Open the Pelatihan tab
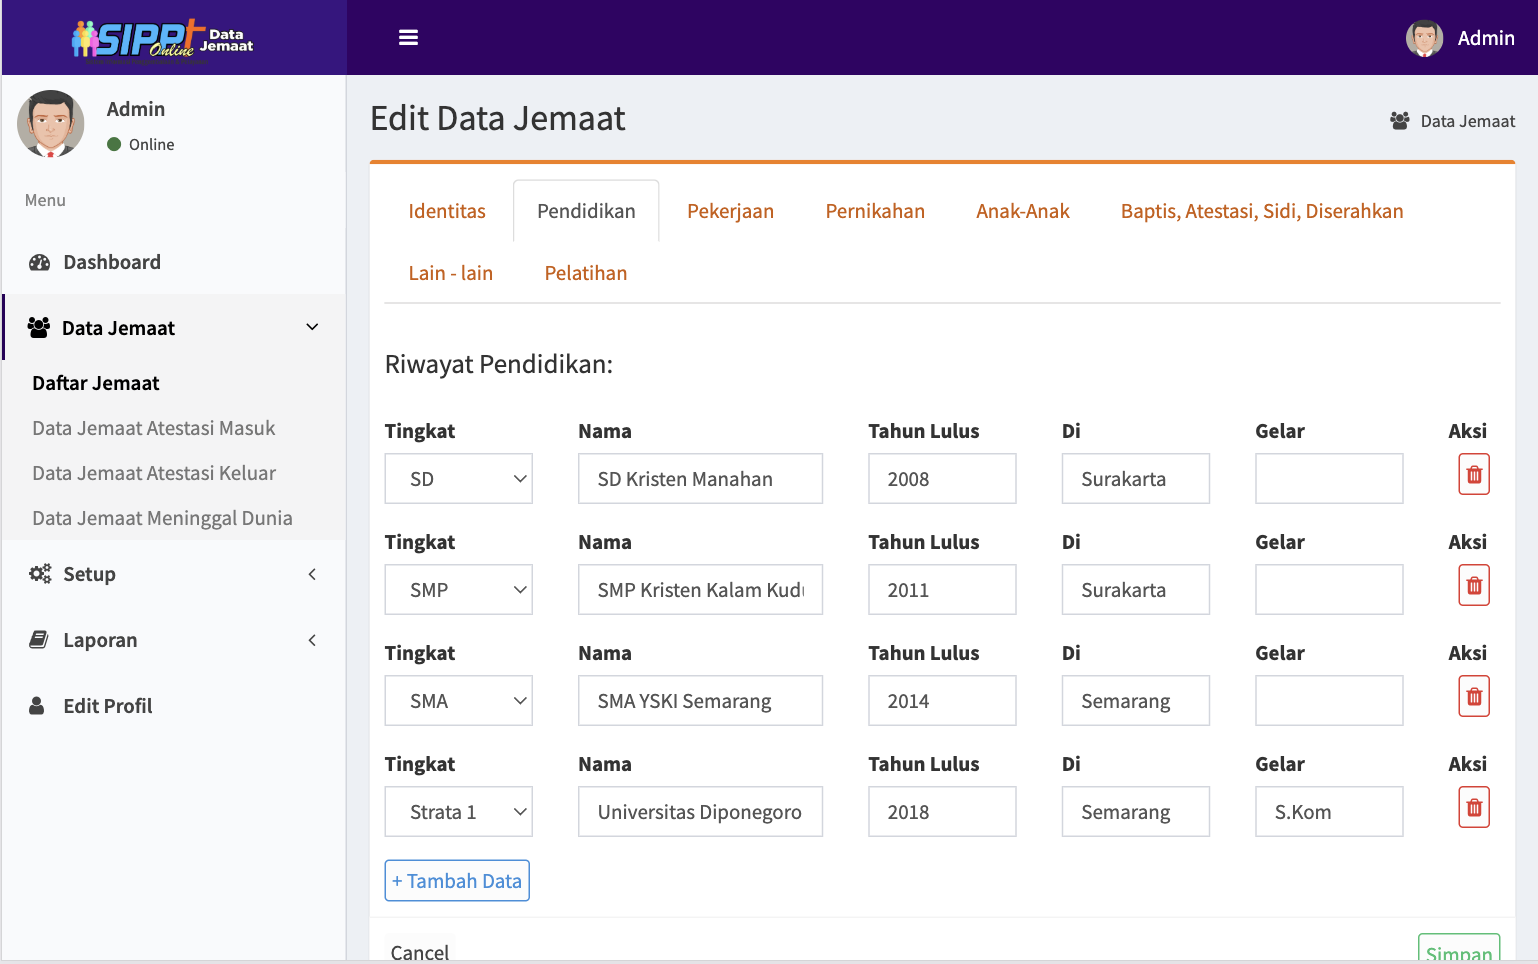Image resolution: width=1538 pixels, height=964 pixels. [x=585, y=273]
